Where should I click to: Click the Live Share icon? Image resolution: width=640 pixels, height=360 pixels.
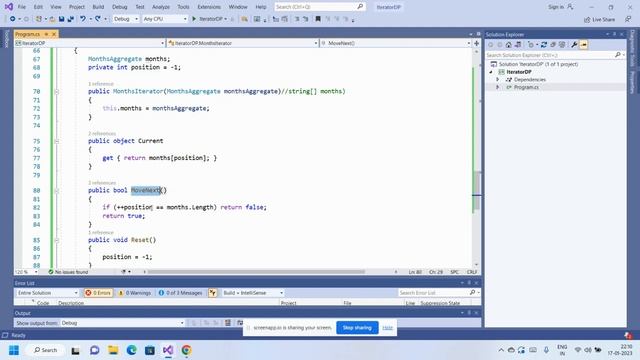pos(587,19)
